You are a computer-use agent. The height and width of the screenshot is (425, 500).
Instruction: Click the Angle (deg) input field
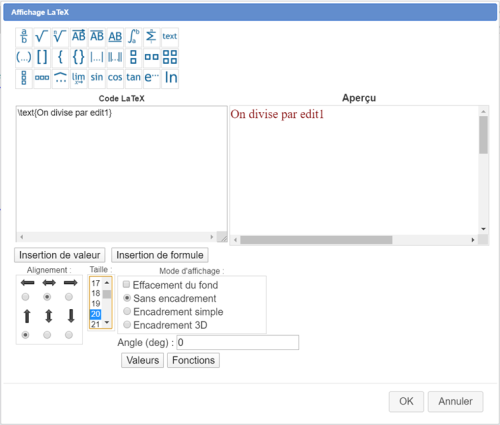coord(238,343)
